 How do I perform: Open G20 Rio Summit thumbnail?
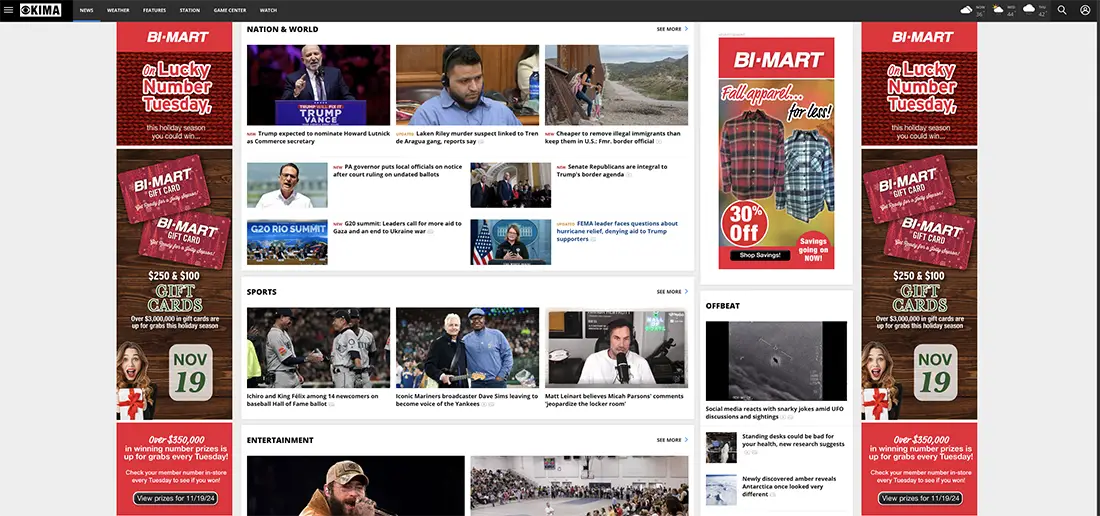(x=287, y=242)
